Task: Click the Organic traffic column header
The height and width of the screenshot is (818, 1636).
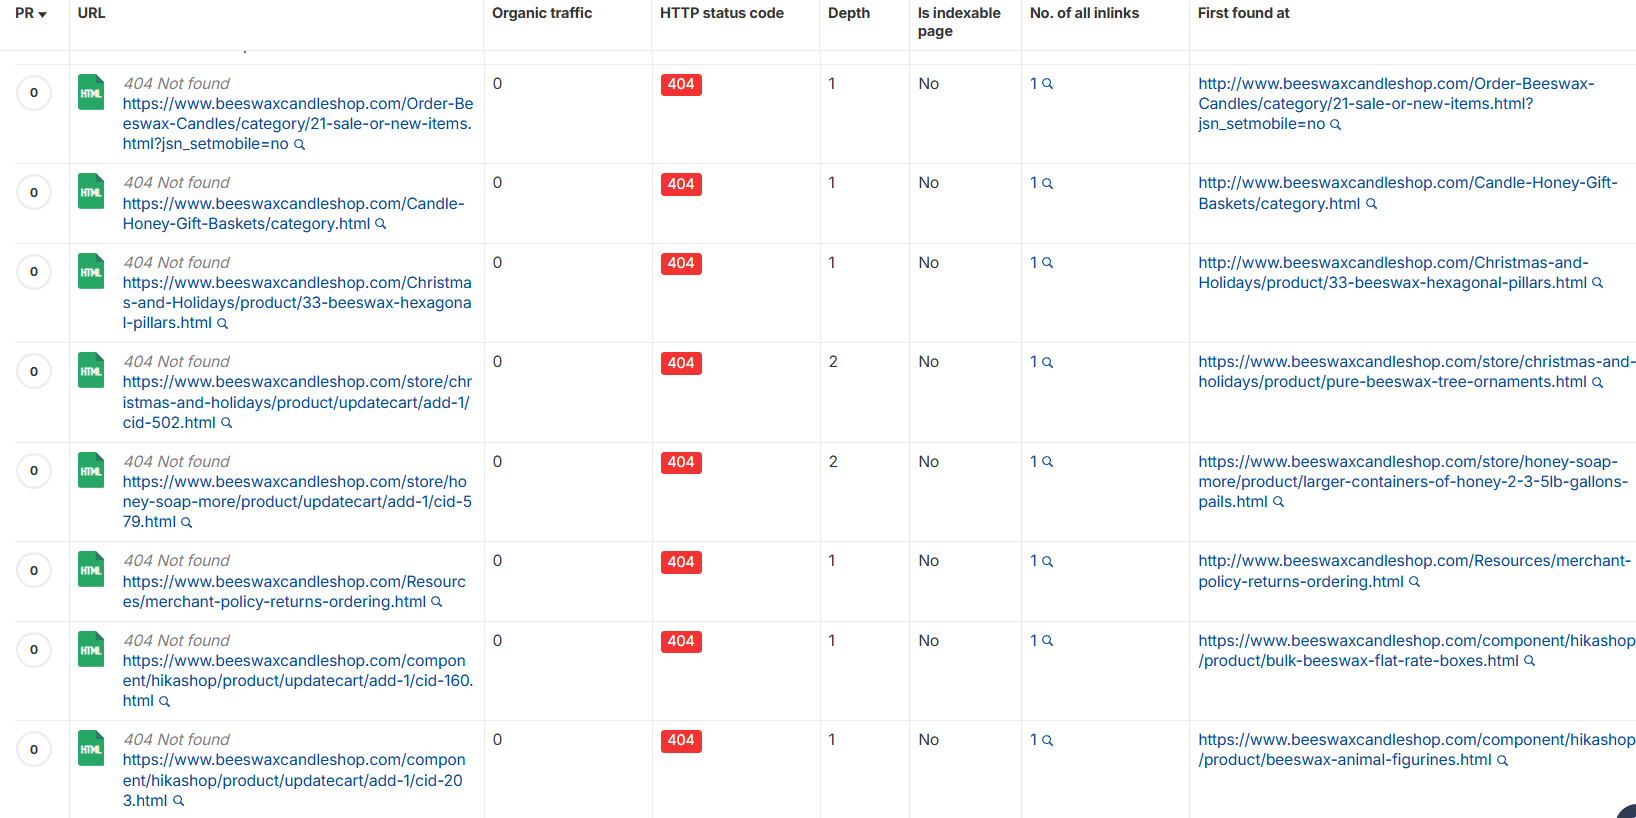Action: pos(542,13)
